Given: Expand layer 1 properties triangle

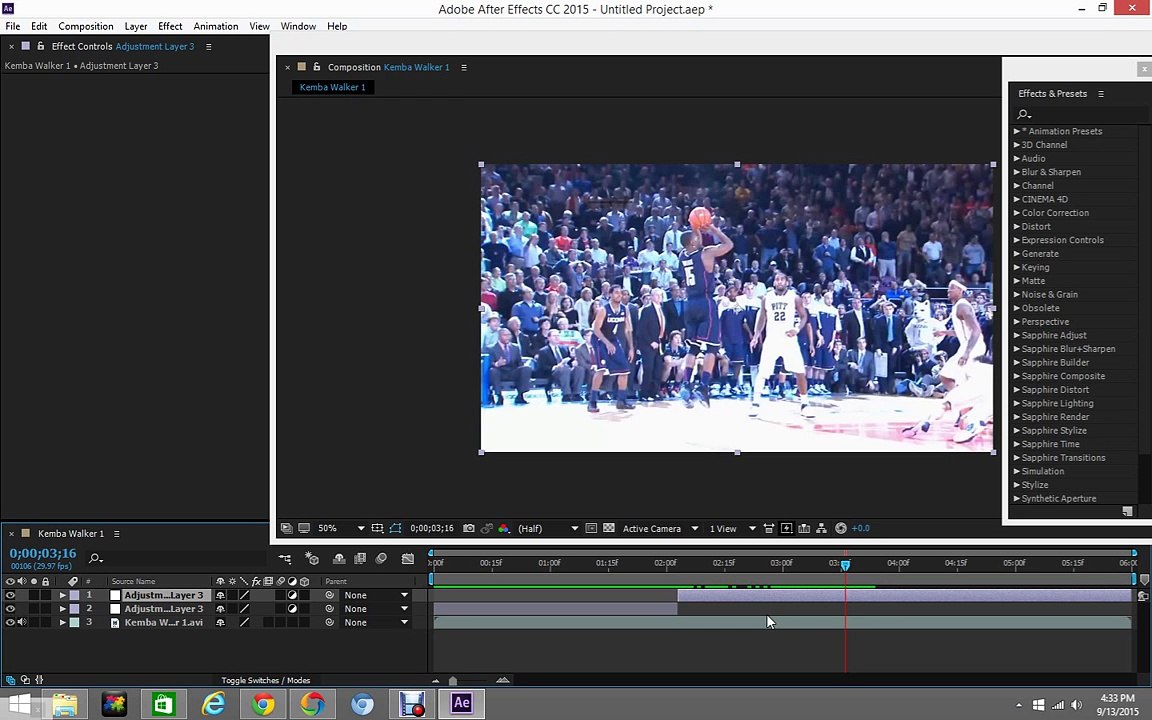Looking at the screenshot, I should [62, 595].
